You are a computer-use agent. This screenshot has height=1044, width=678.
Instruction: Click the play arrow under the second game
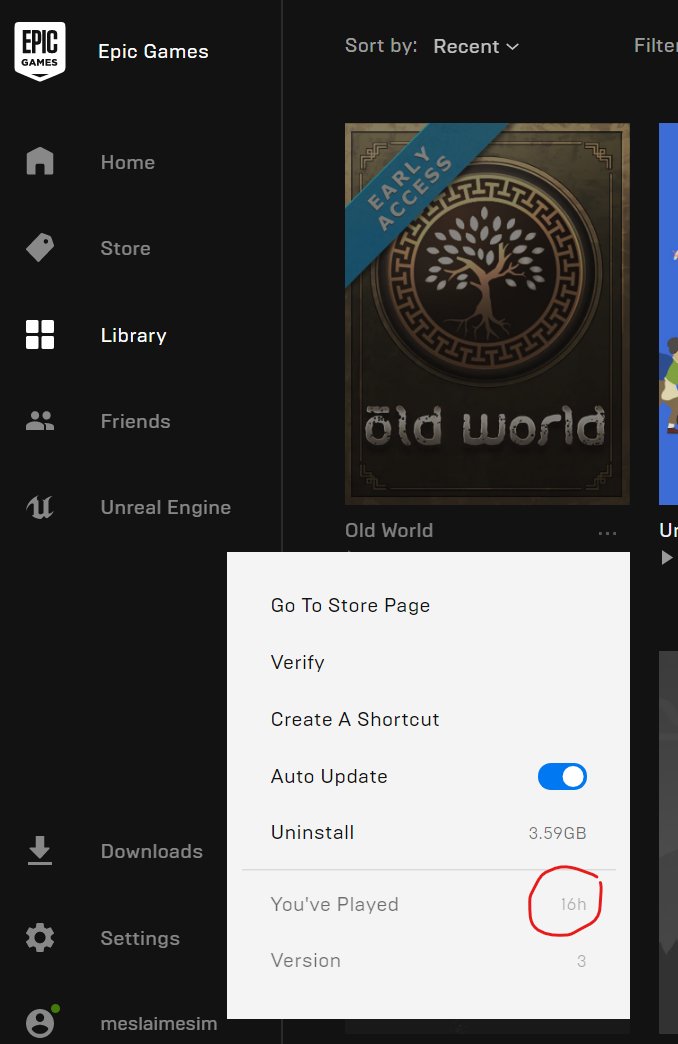[x=667, y=558]
